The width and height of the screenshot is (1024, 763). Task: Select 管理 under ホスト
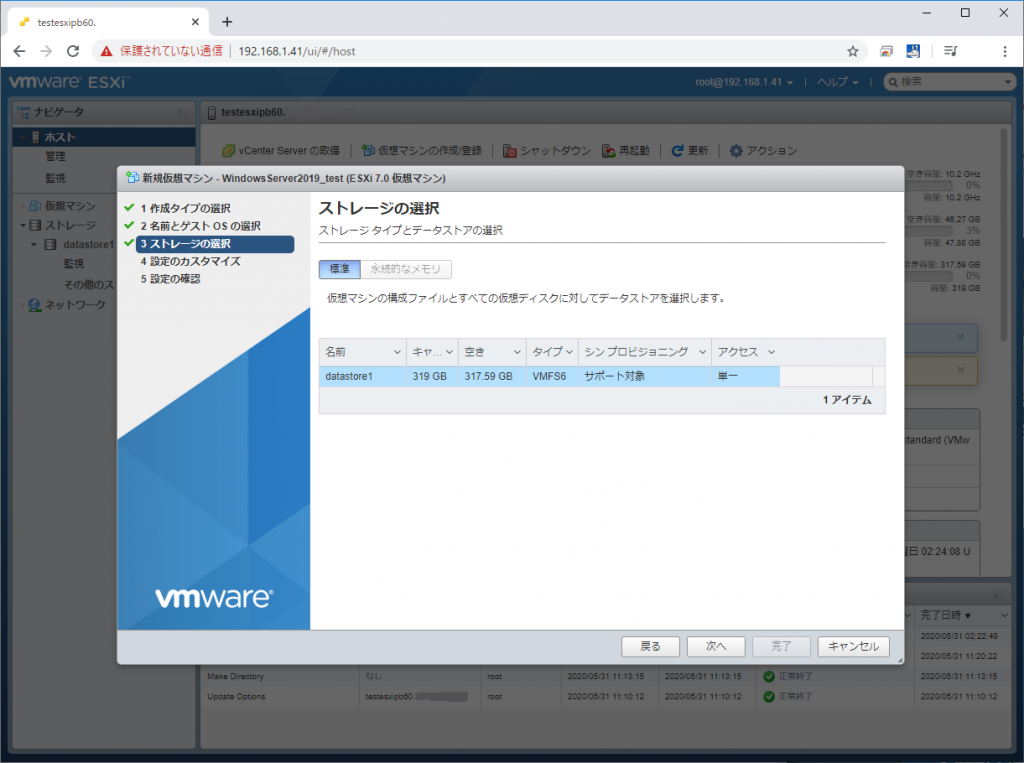pyautogui.click(x=56, y=156)
